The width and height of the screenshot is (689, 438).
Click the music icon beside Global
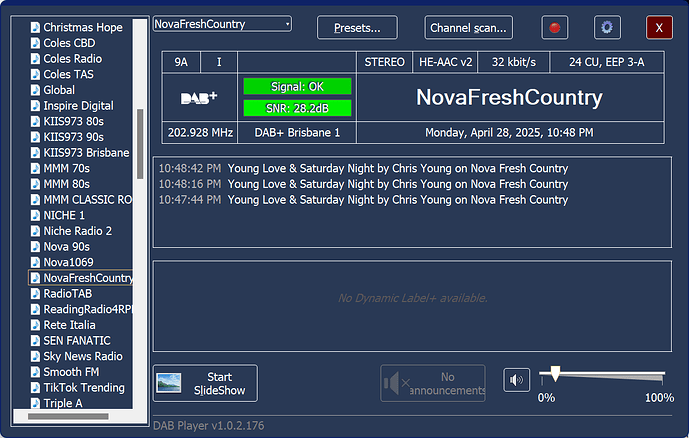(x=35, y=90)
